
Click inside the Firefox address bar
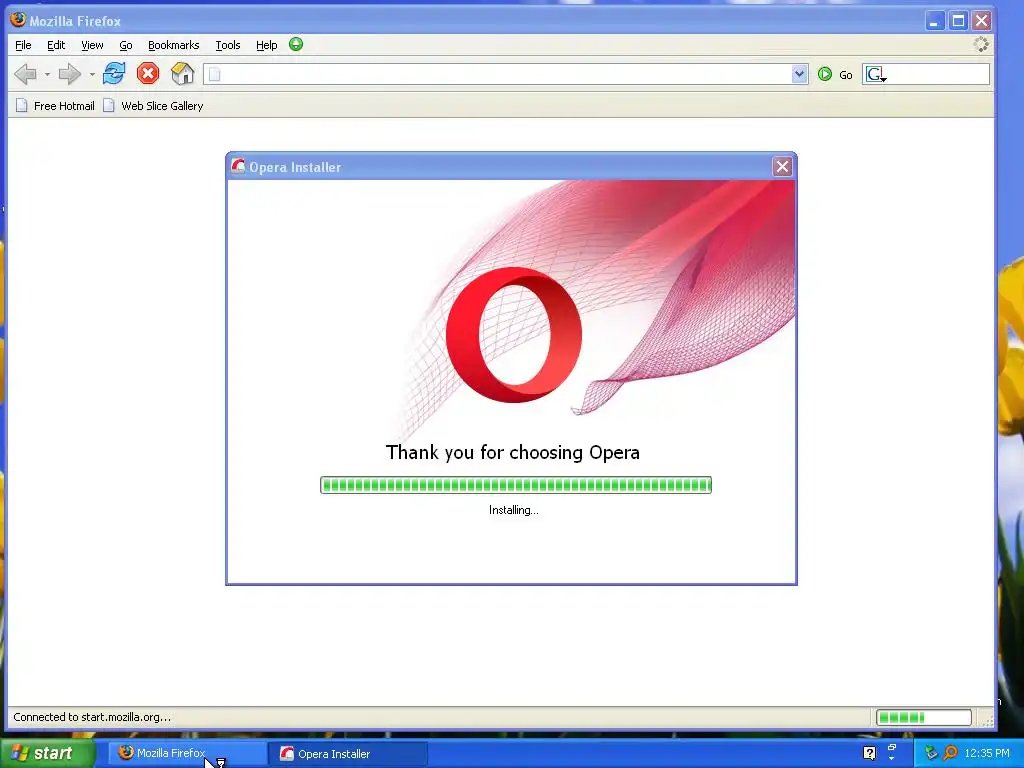pos(505,74)
